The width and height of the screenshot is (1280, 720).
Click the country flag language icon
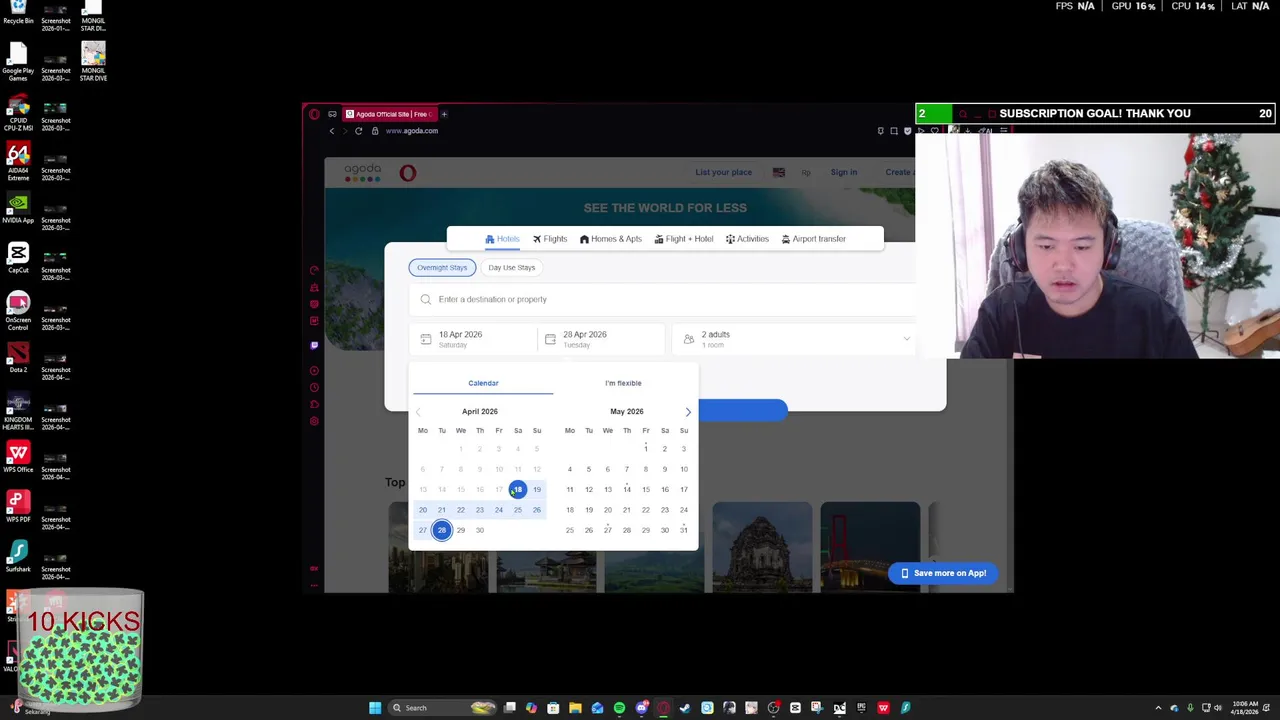click(779, 172)
